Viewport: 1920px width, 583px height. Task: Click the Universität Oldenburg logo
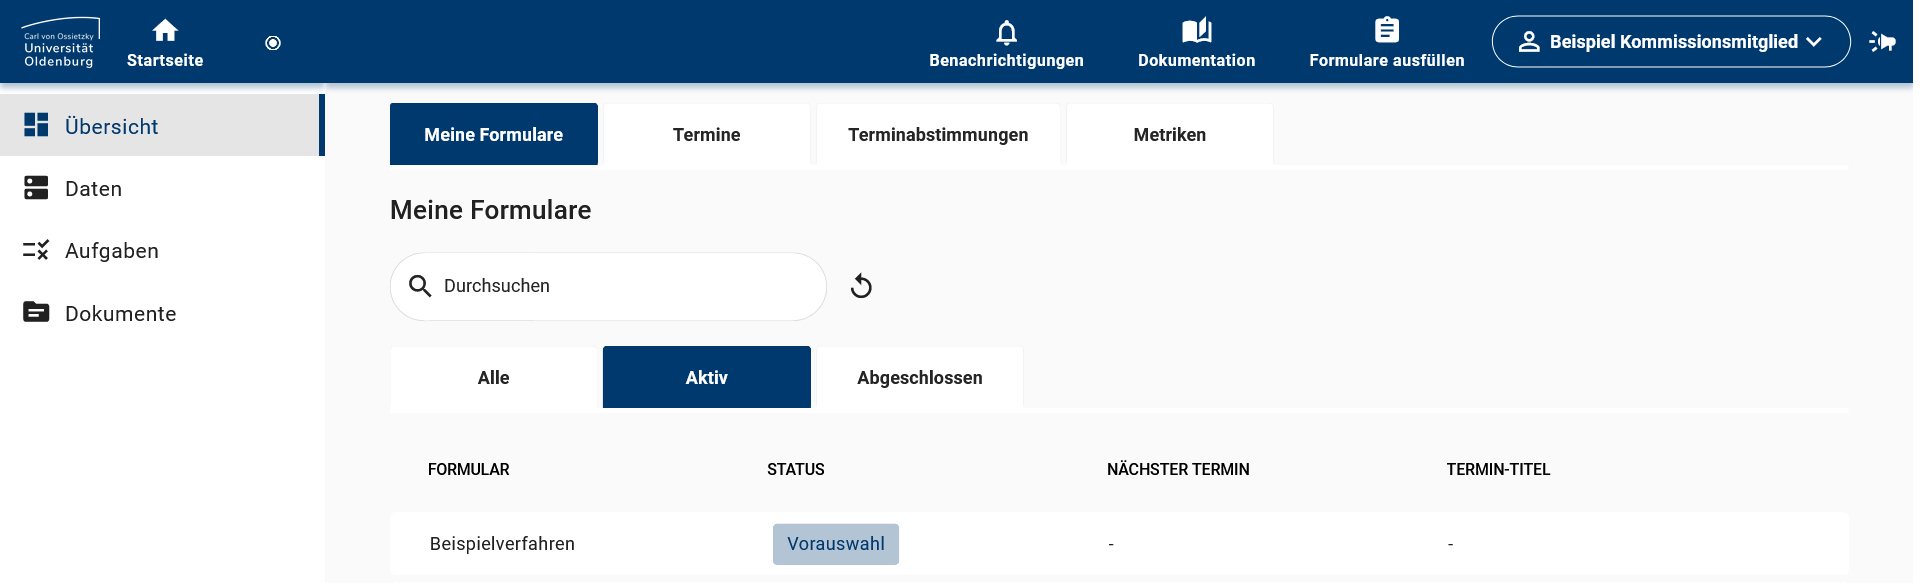pyautogui.click(x=60, y=41)
